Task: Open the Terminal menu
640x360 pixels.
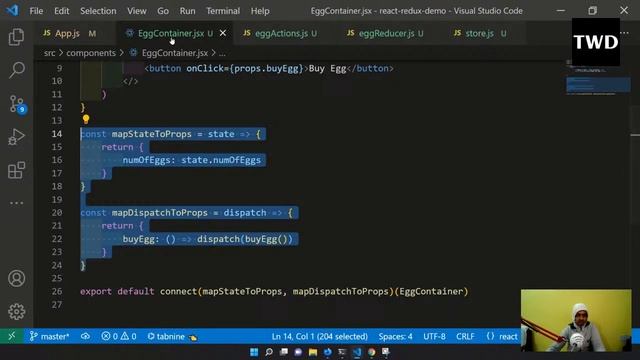Action: [223, 11]
